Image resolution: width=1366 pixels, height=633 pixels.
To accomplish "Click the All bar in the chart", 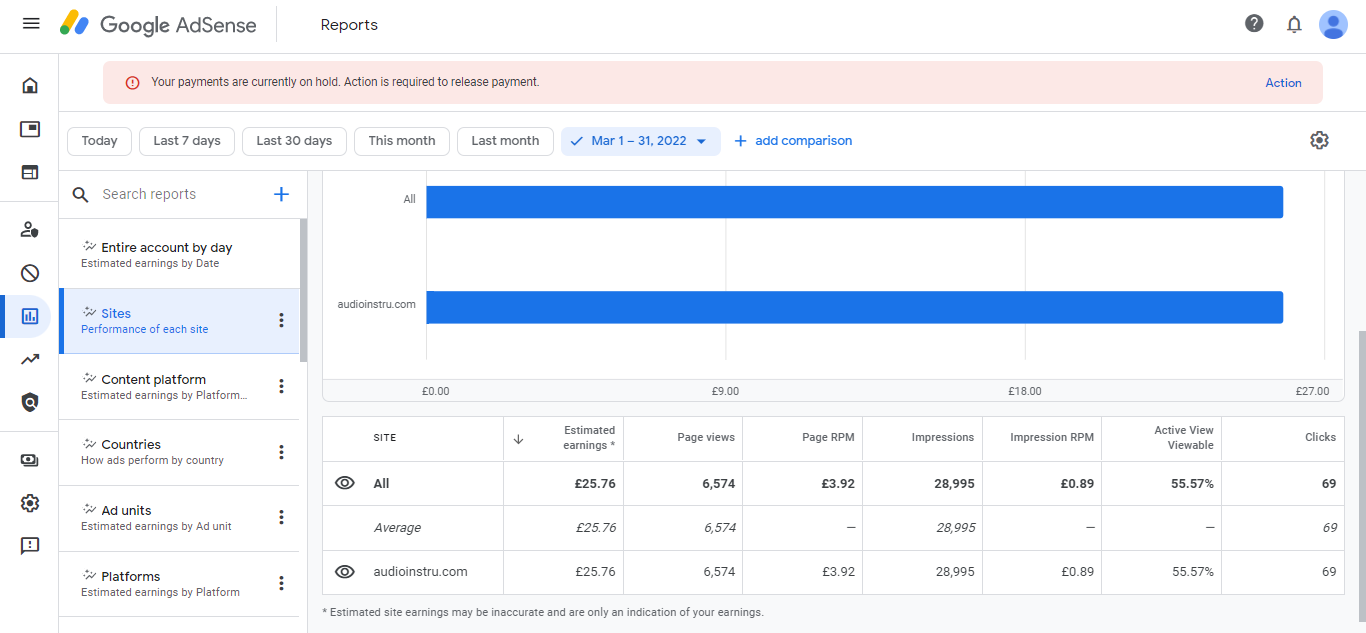I will pos(854,202).
